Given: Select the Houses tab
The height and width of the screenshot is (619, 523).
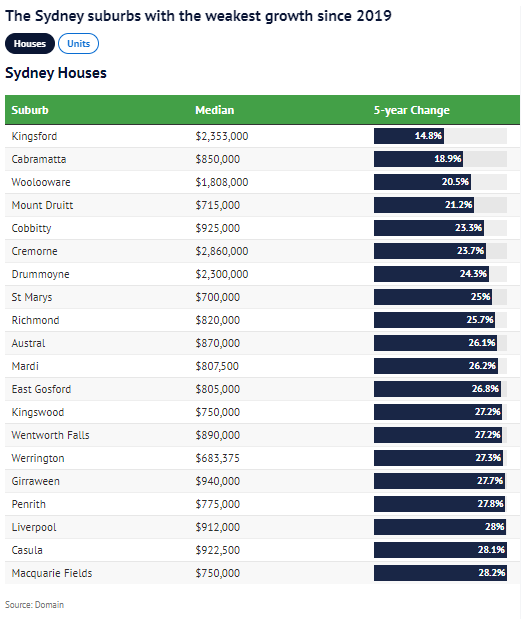Looking at the screenshot, I should tap(30, 43).
